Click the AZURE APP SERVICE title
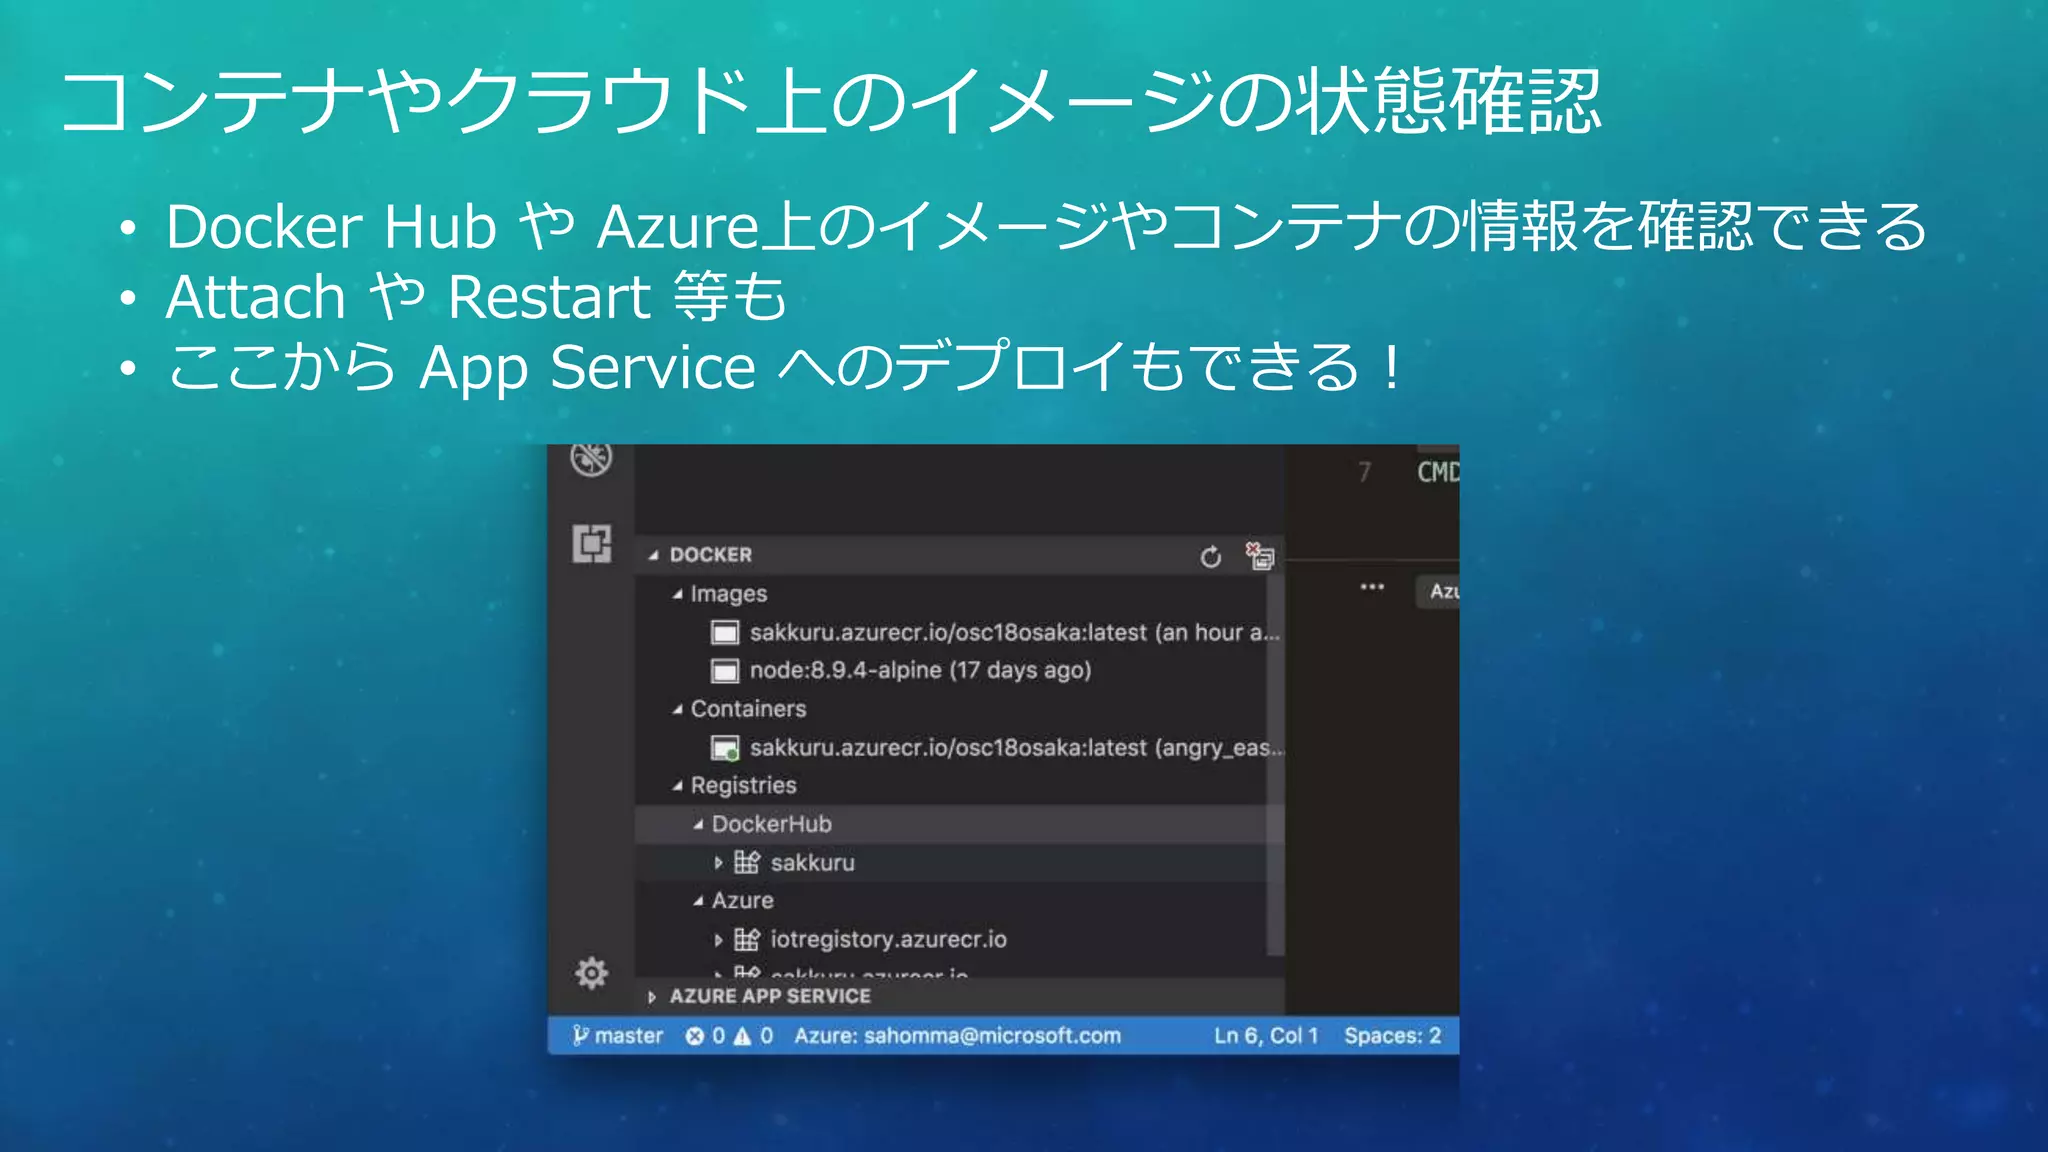This screenshot has height=1152, width=2048. coord(770,997)
